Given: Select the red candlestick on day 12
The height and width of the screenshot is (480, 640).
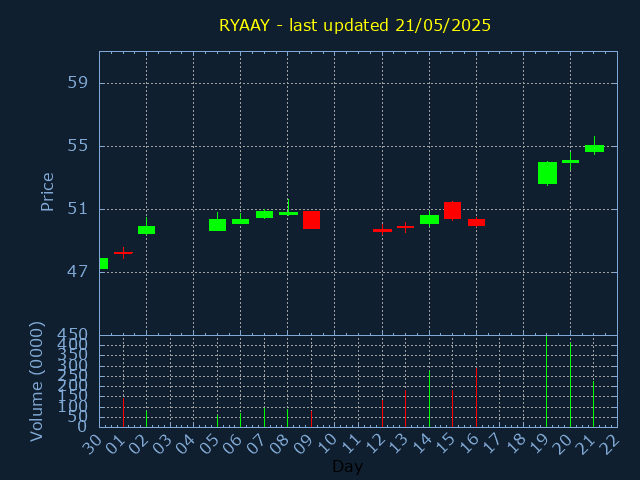Looking at the screenshot, I should [x=382, y=230].
